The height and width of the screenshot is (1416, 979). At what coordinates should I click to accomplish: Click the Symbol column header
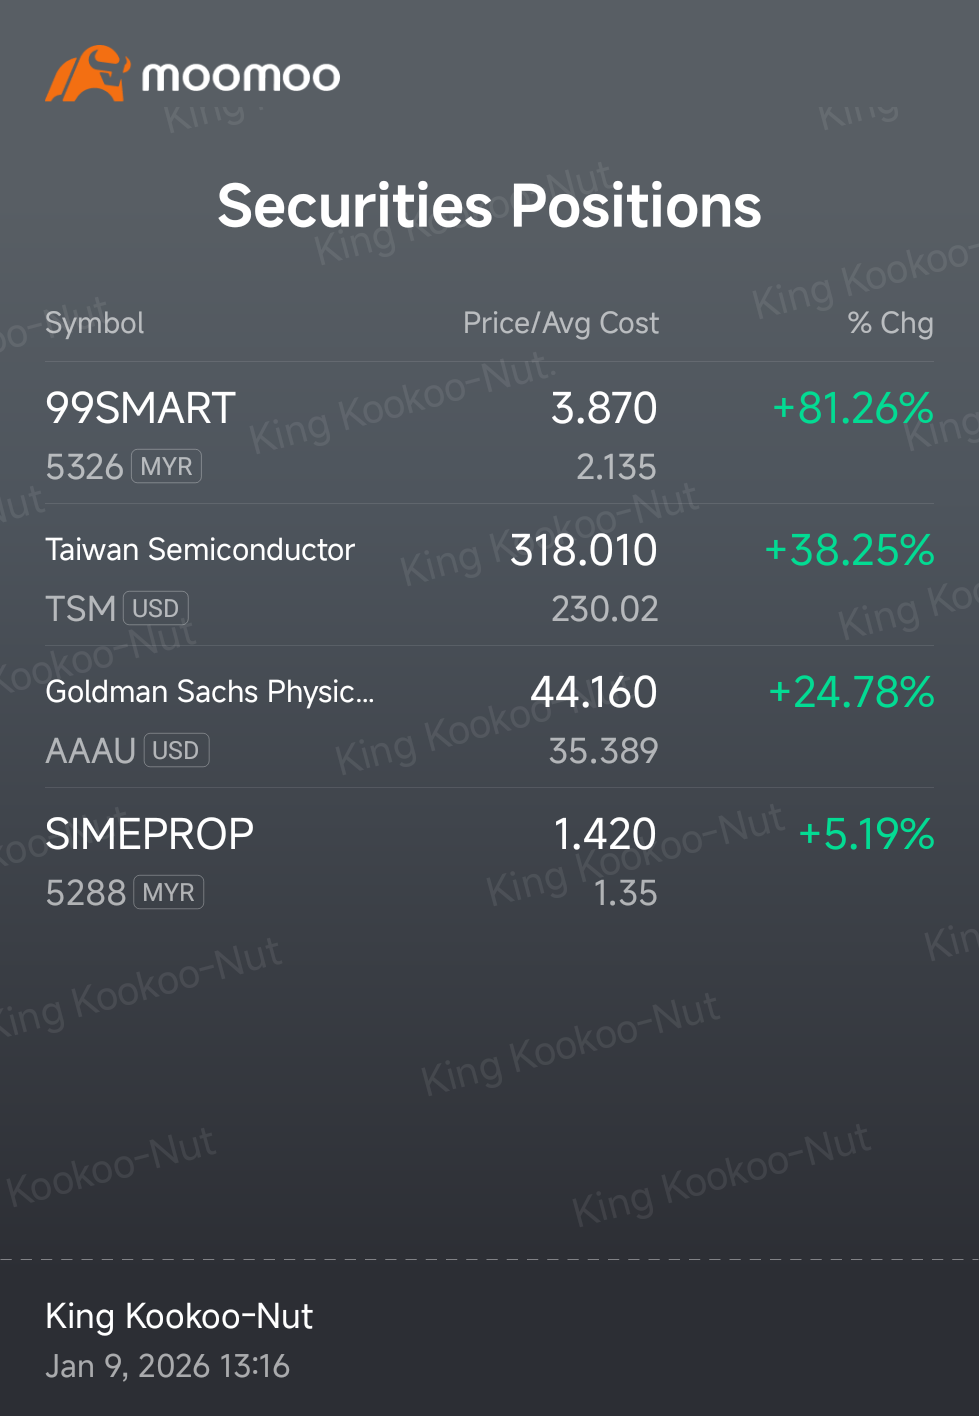point(95,323)
